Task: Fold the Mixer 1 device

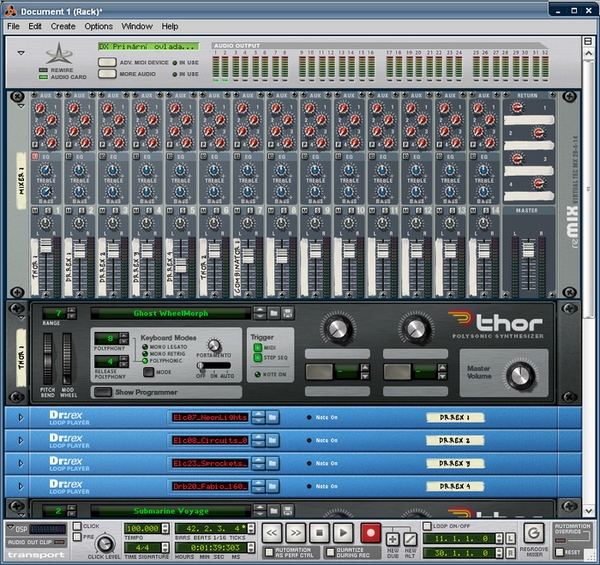Action: click(21, 106)
